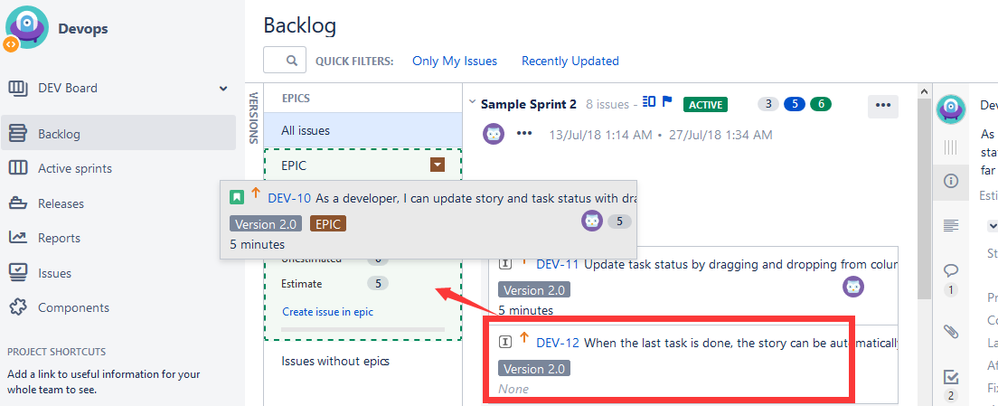Screen dimensions: 998x406
Task: Click the ACTIVE sprint status badge
Action: coord(705,104)
